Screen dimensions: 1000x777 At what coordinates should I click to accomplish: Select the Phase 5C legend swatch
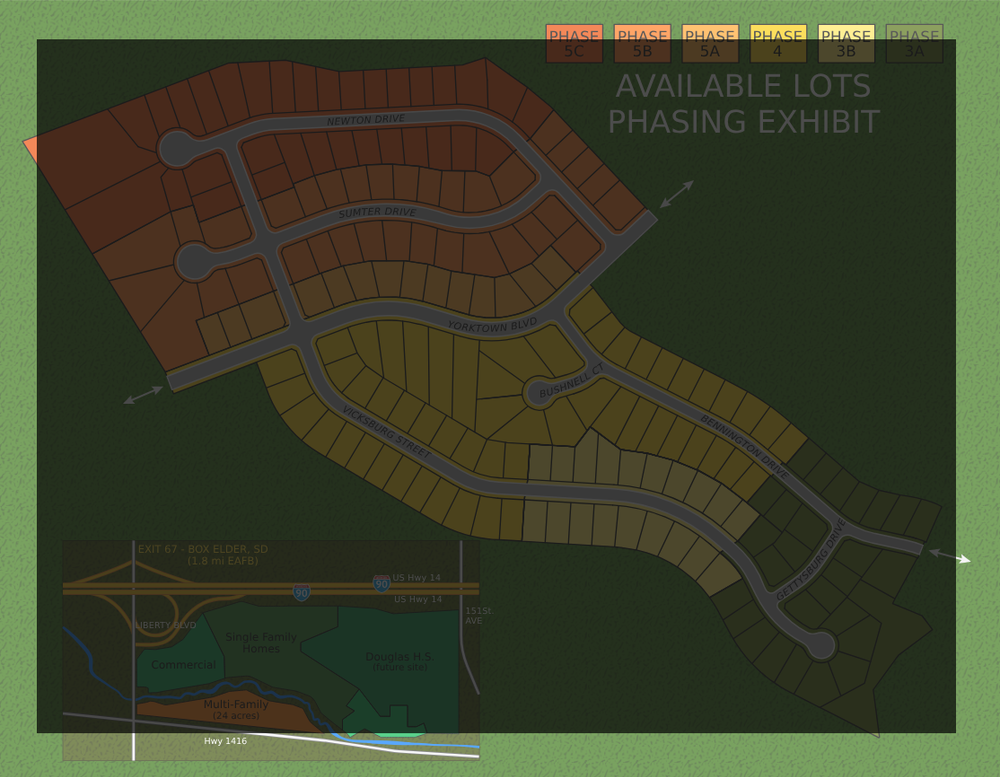click(x=574, y=43)
